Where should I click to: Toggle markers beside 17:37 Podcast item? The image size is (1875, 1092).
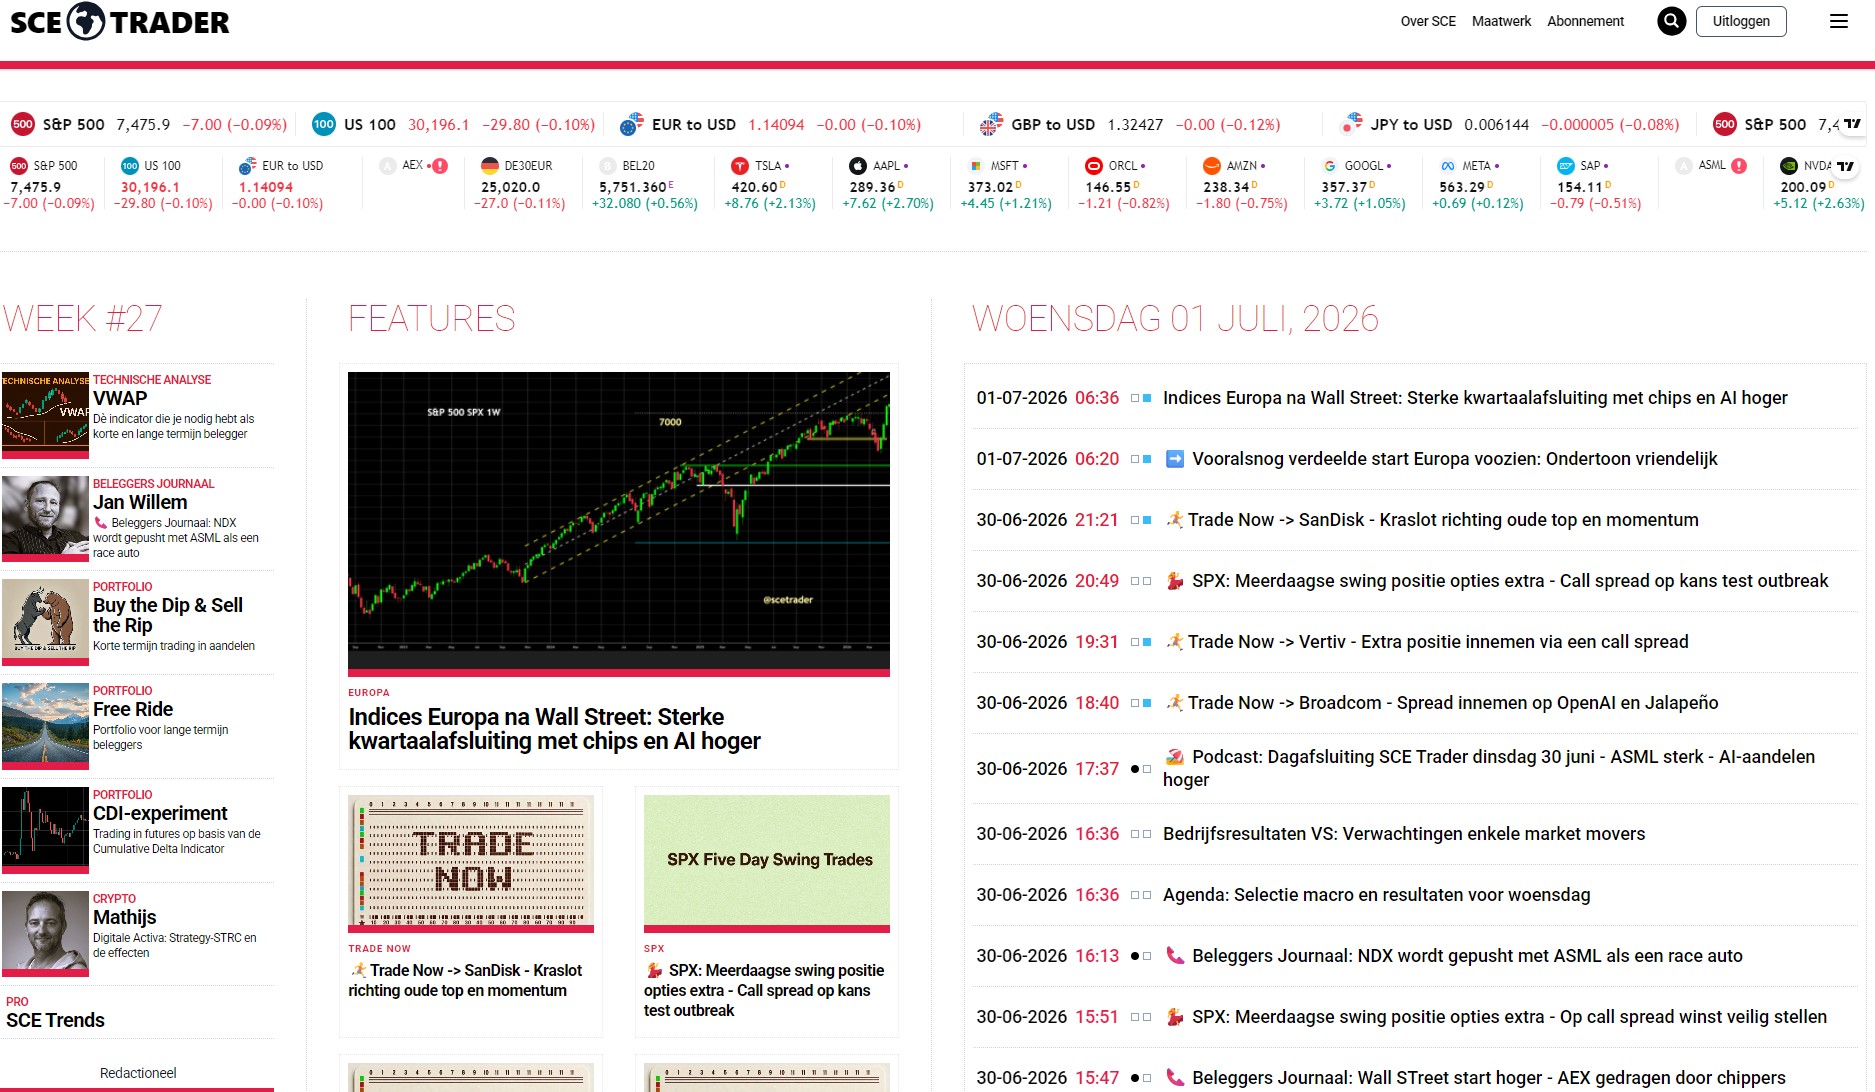click(1141, 769)
